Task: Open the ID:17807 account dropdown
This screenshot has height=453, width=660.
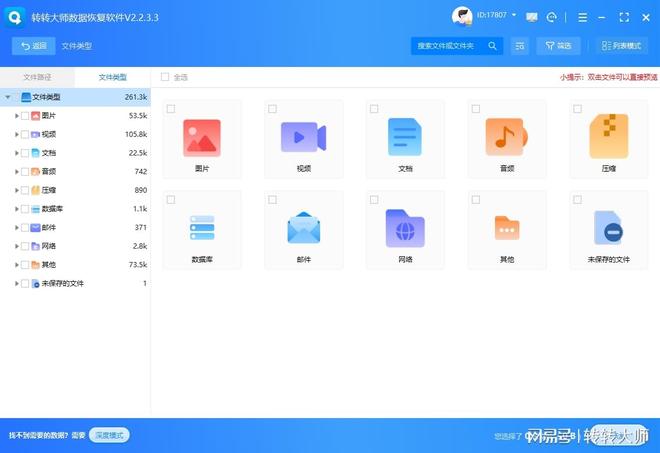Action: tap(496, 15)
